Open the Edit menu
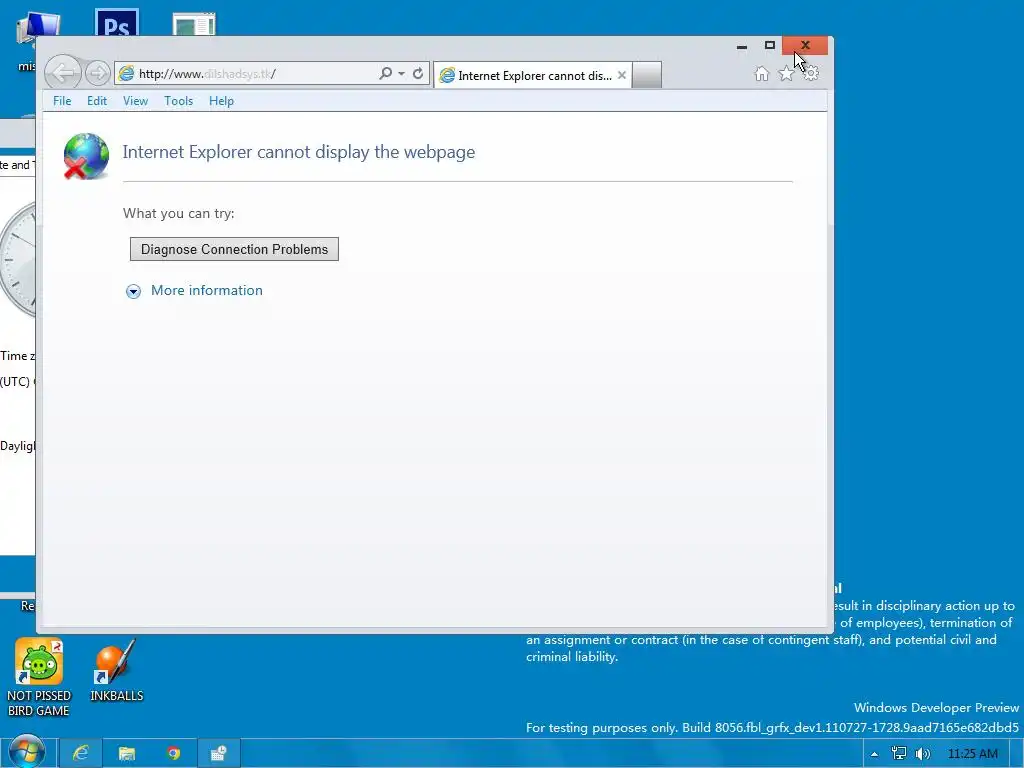Viewport: 1024px width, 768px height. (97, 101)
